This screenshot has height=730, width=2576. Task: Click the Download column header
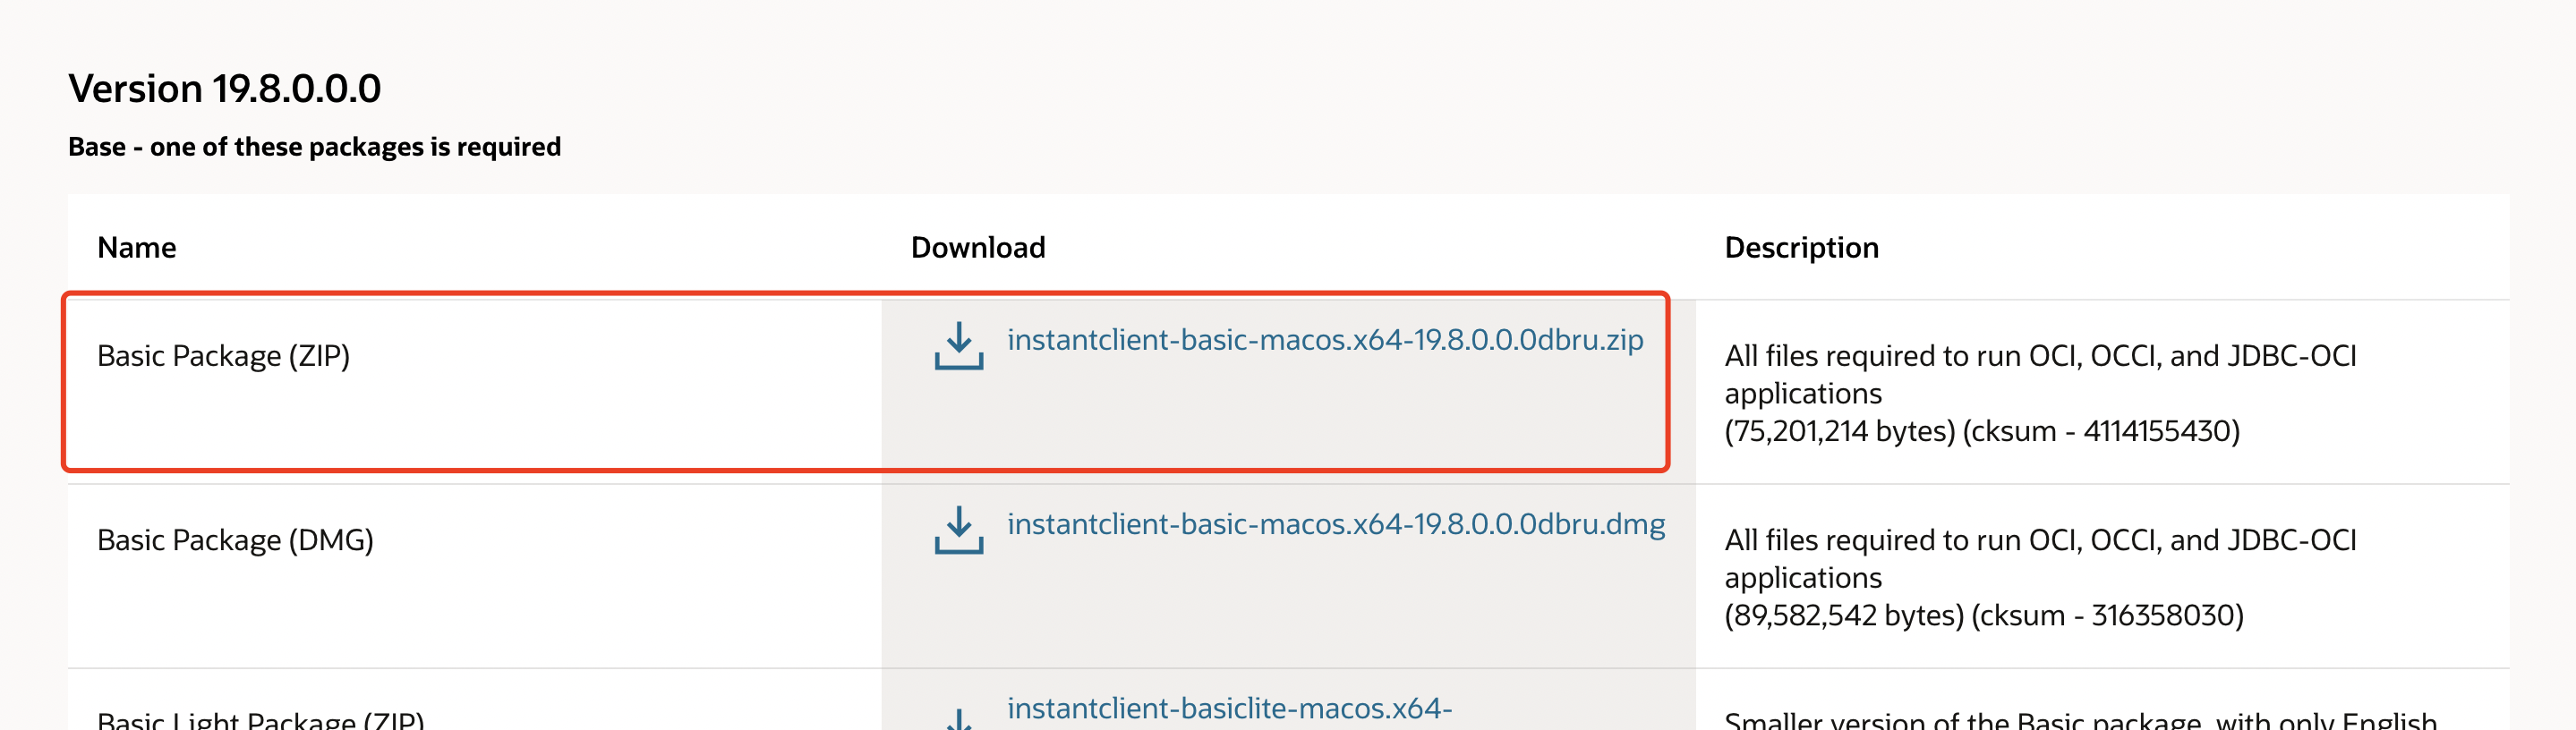978,247
